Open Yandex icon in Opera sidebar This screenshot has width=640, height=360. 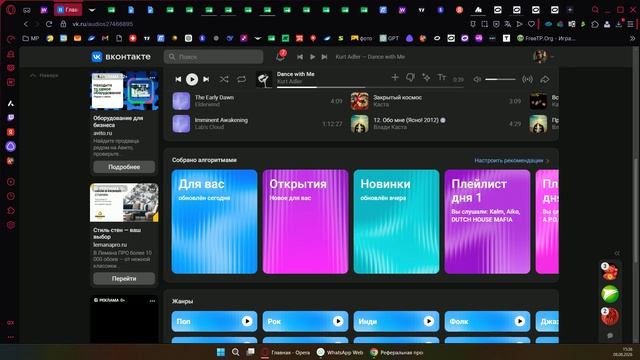point(11,132)
